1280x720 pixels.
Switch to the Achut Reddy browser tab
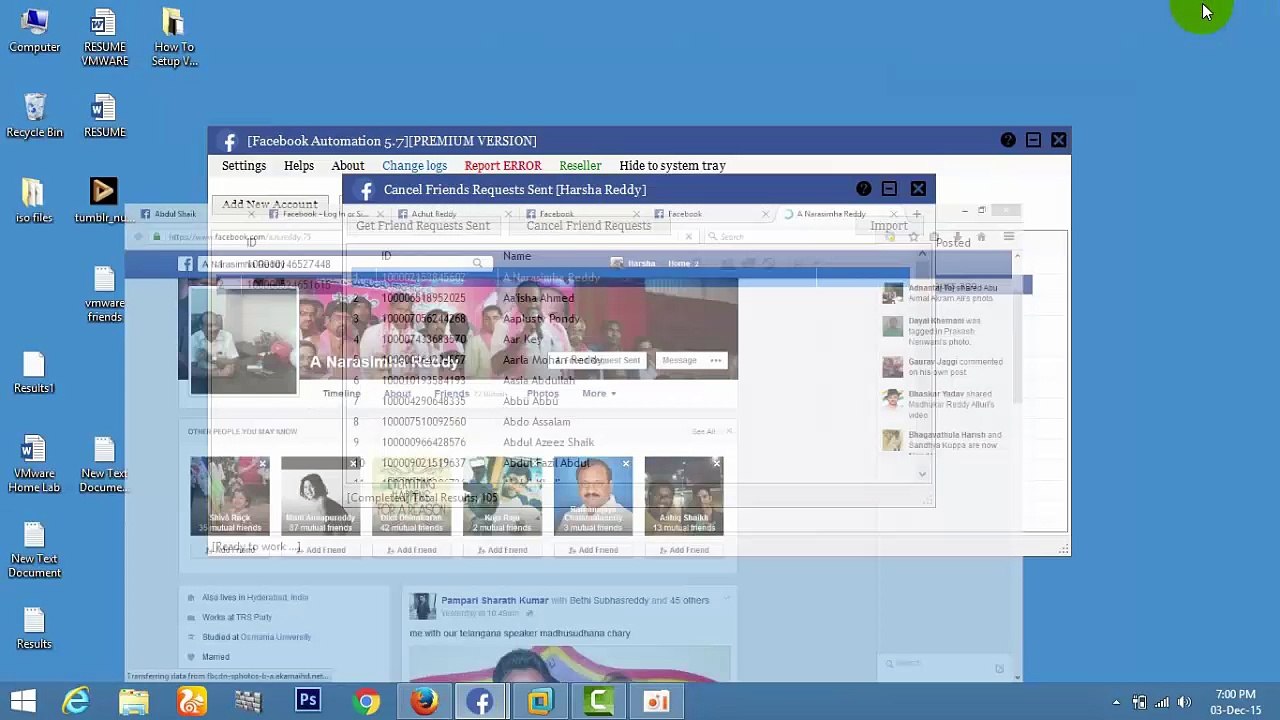(x=452, y=214)
